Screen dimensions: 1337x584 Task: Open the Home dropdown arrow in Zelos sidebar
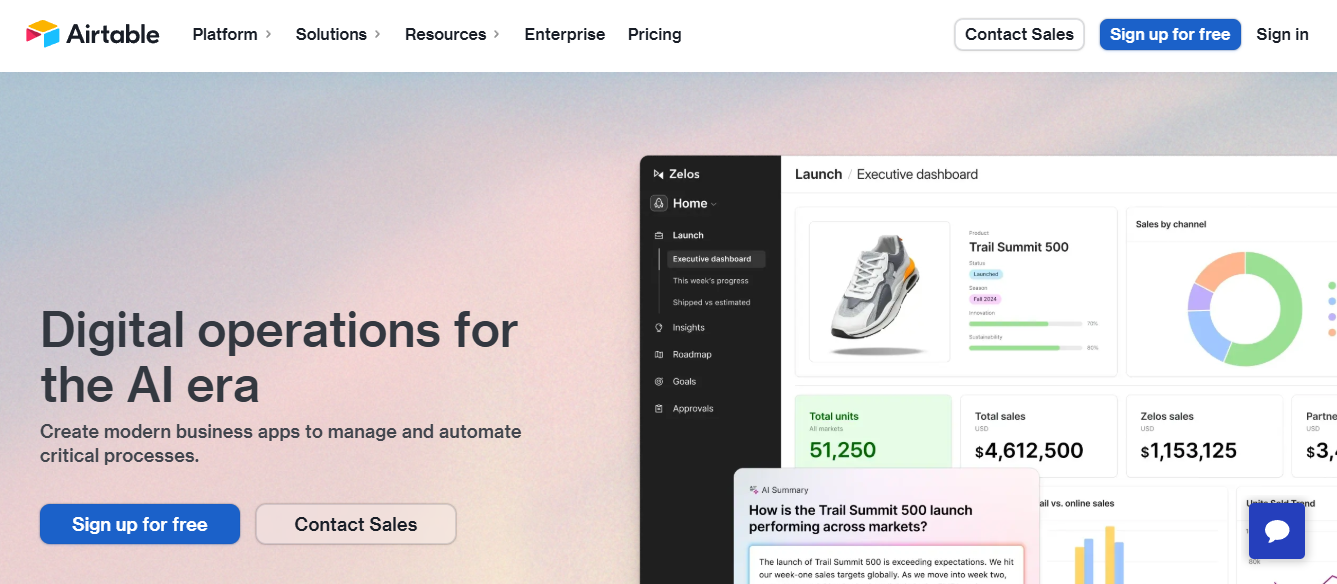point(714,204)
